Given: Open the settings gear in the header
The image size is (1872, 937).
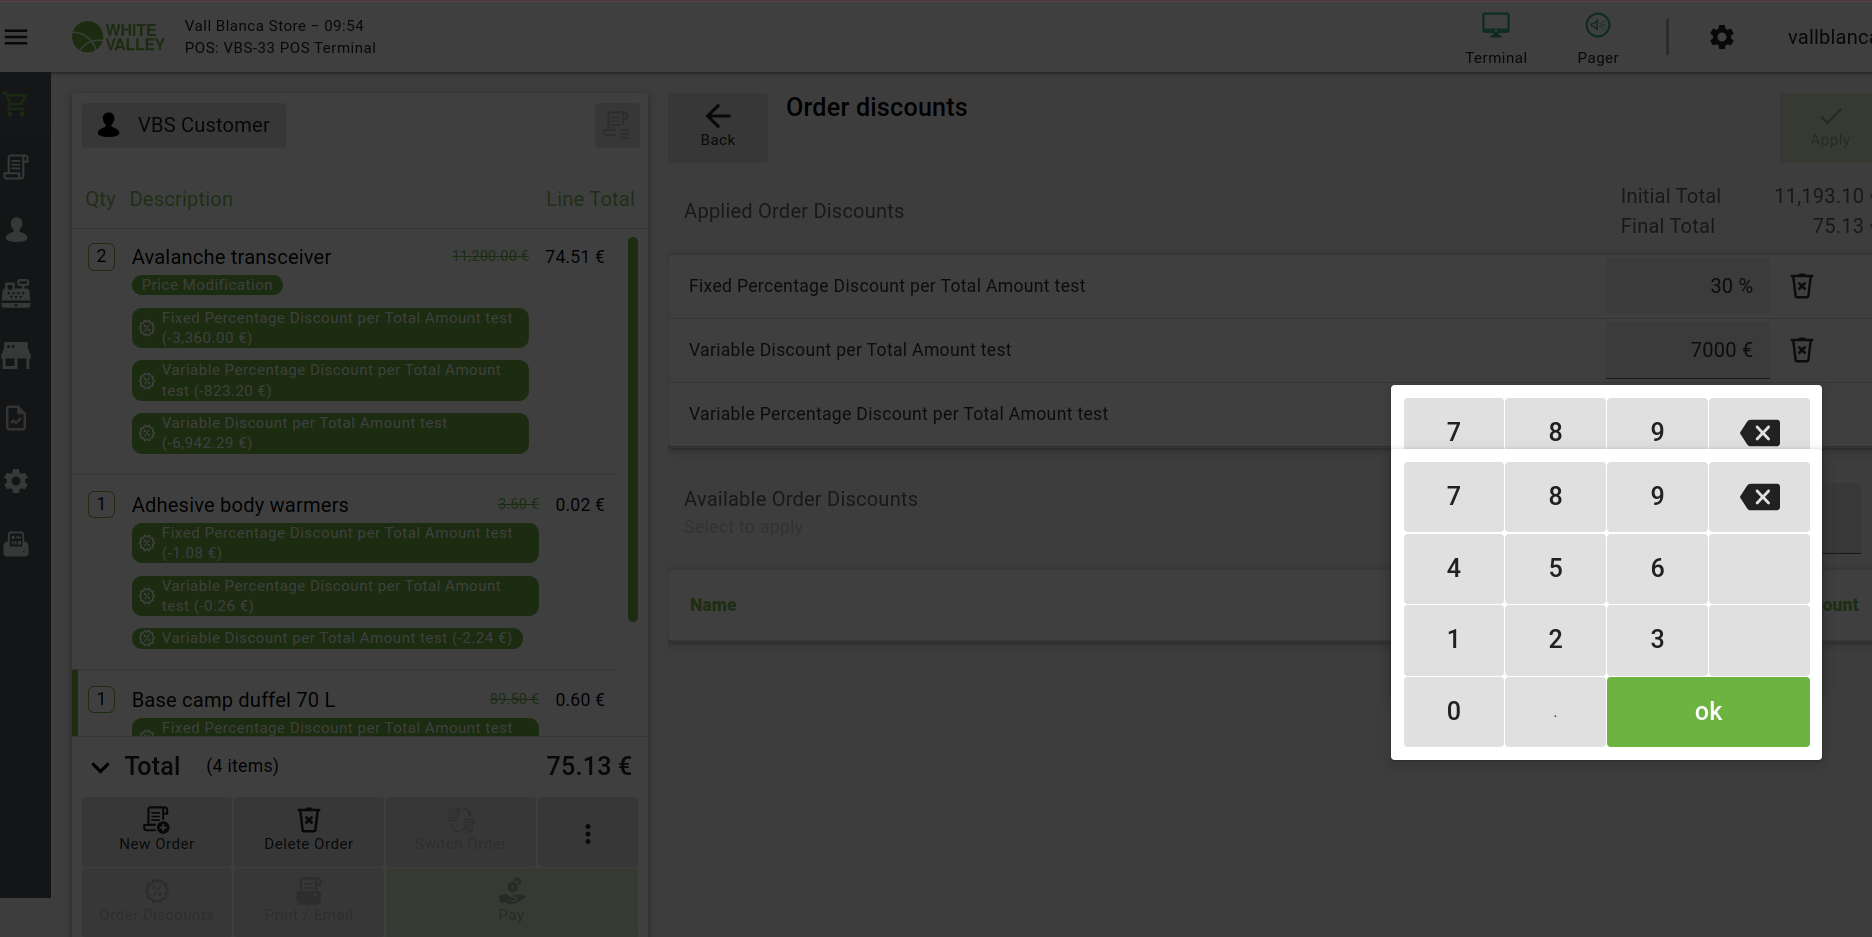Looking at the screenshot, I should [1721, 38].
